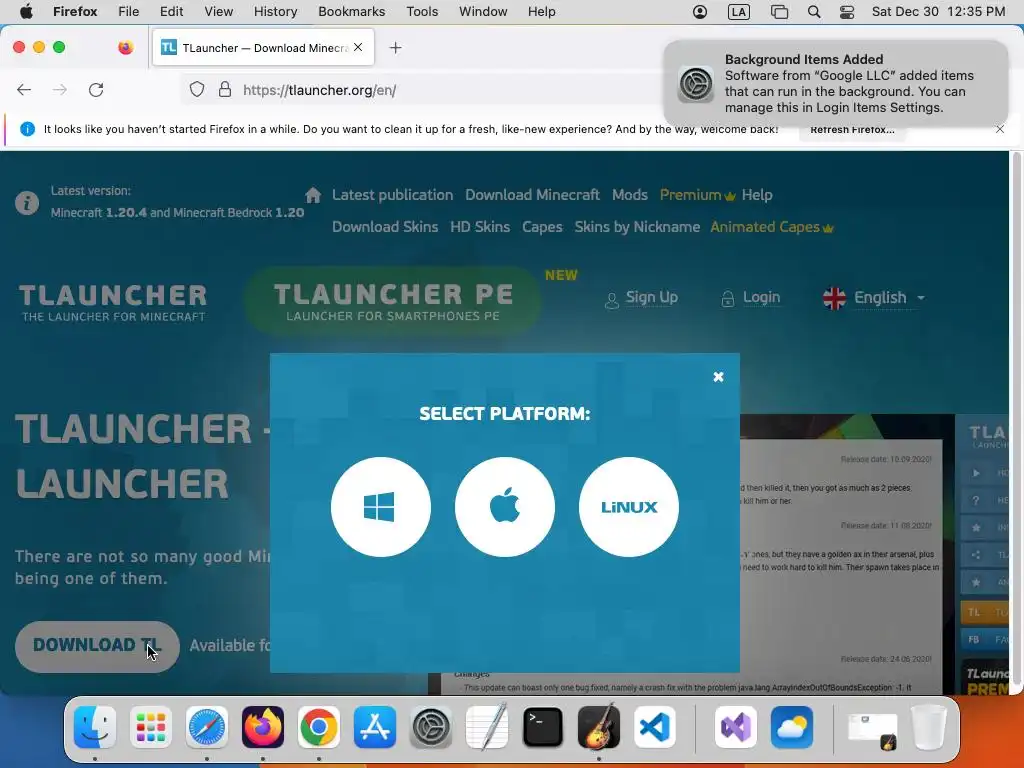Choose the Apple macOS platform icon
The image size is (1024, 768).
505,507
